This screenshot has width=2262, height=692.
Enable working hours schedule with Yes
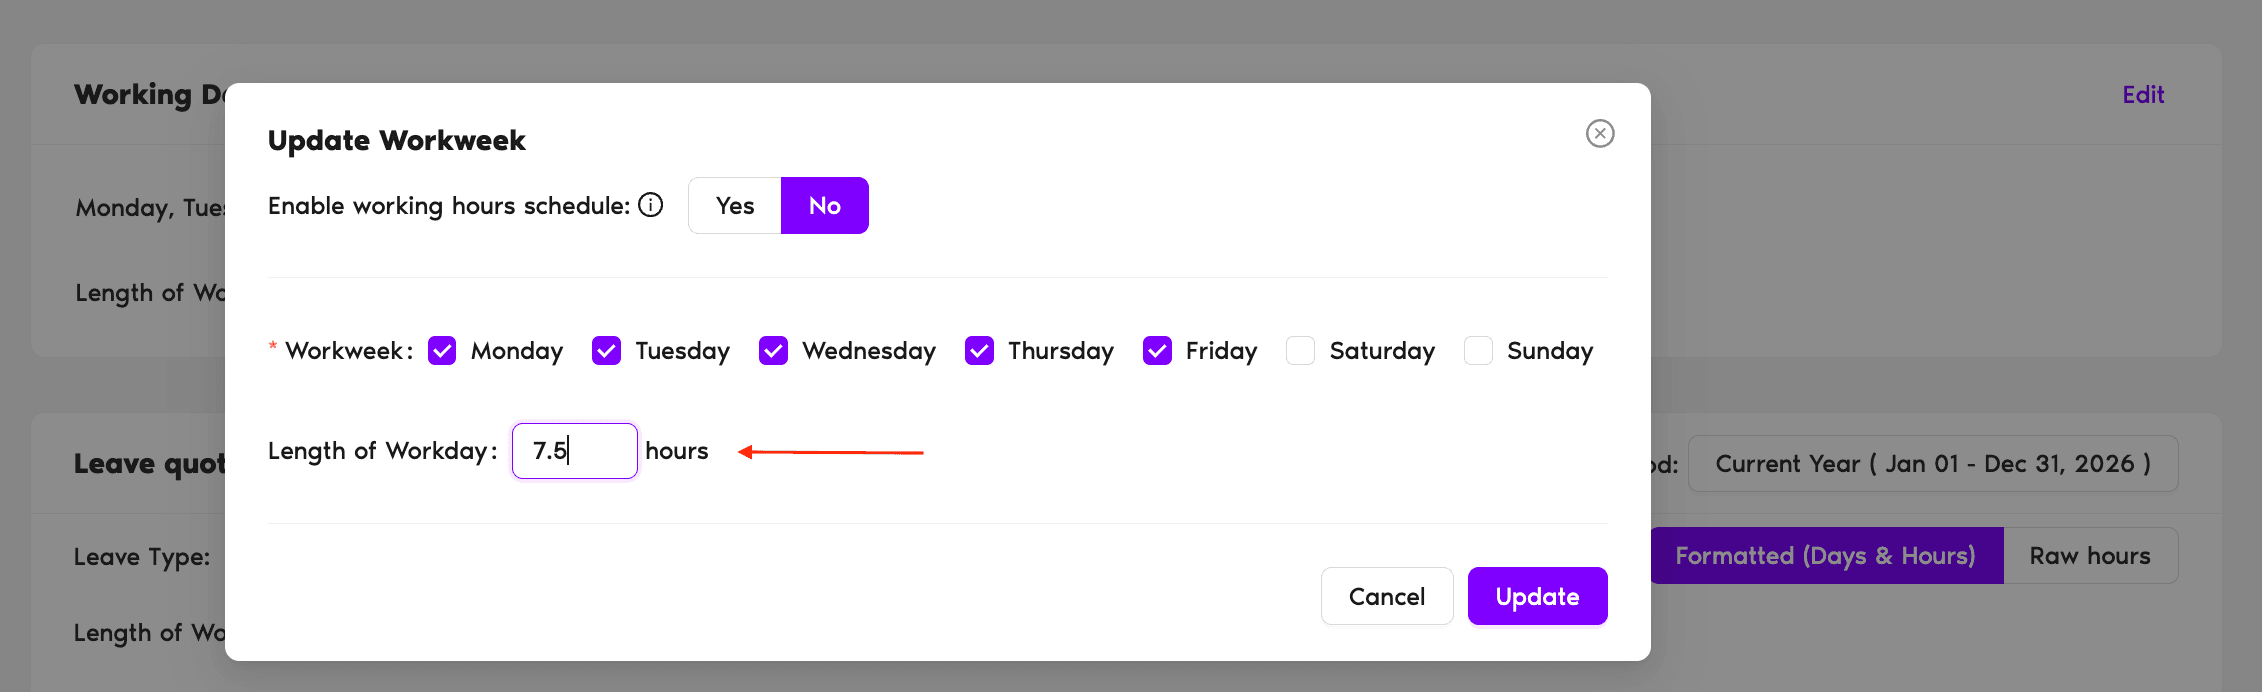click(734, 205)
